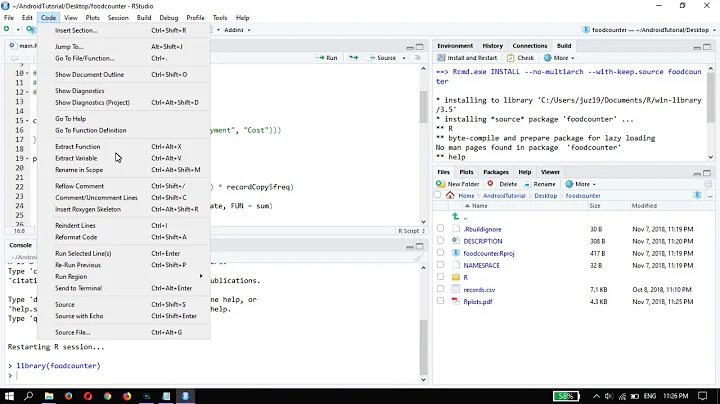Check the NAMESPACE file checkbox

pyautogui.click(x=440, y=265)
